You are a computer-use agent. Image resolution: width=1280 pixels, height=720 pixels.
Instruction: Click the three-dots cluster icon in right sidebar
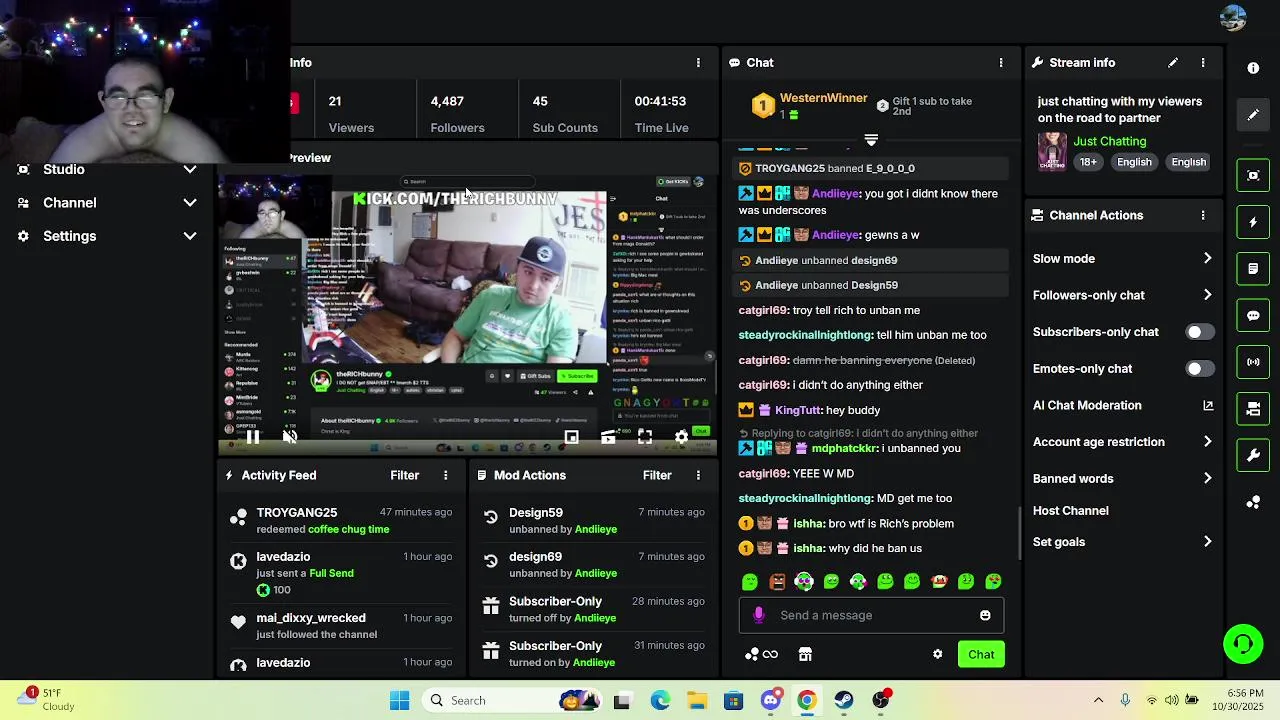(1253, 502)
